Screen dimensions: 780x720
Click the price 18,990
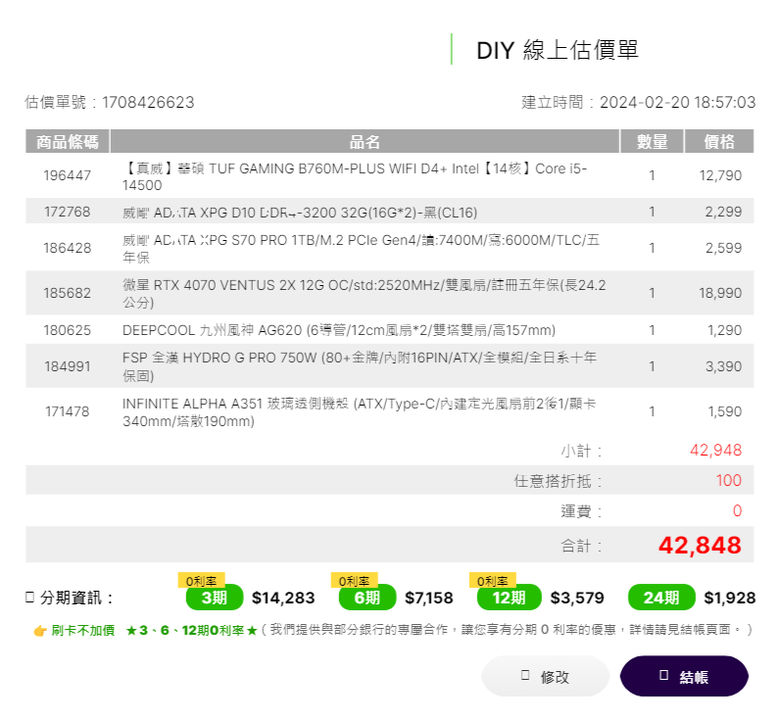click(x=720, y=293)
